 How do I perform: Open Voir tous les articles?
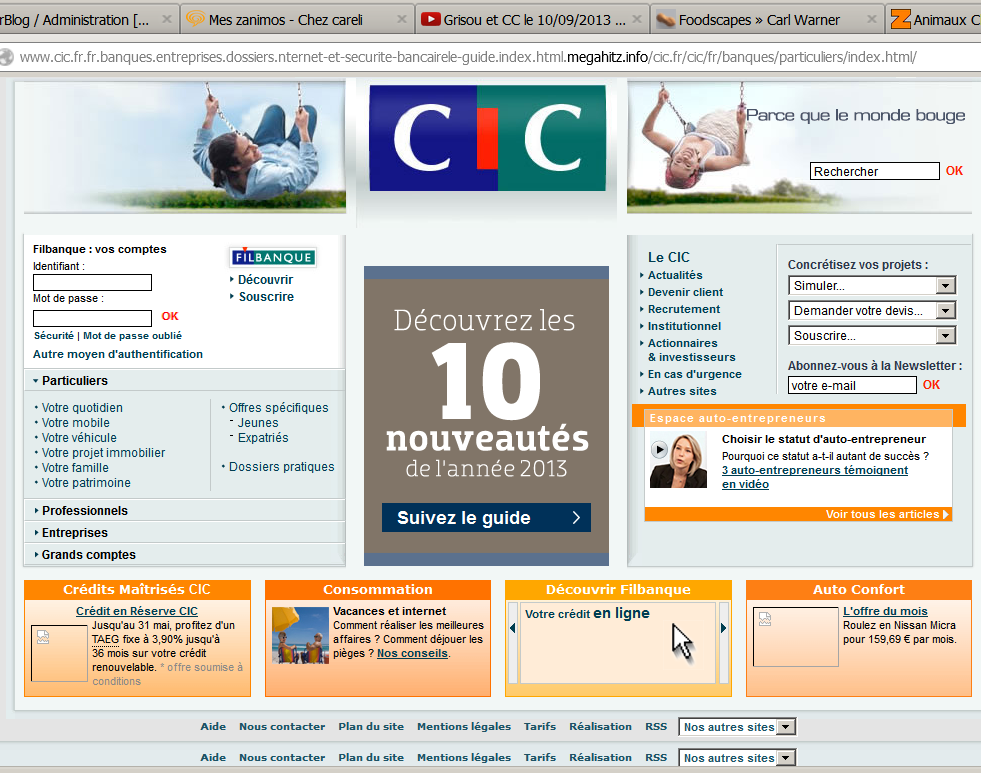pyautogui.click(x=887, y=514)
